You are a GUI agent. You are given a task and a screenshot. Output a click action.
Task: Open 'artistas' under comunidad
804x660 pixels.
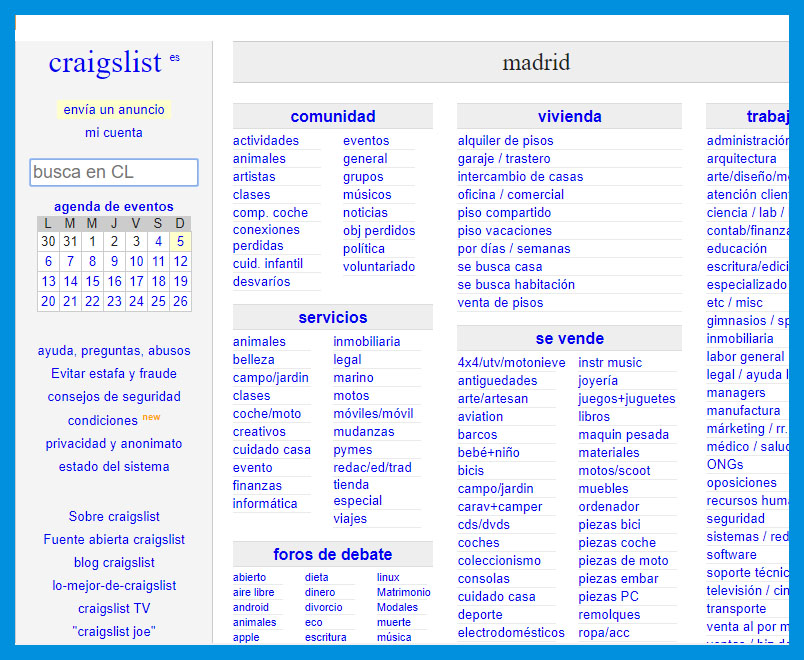(254, 176)
